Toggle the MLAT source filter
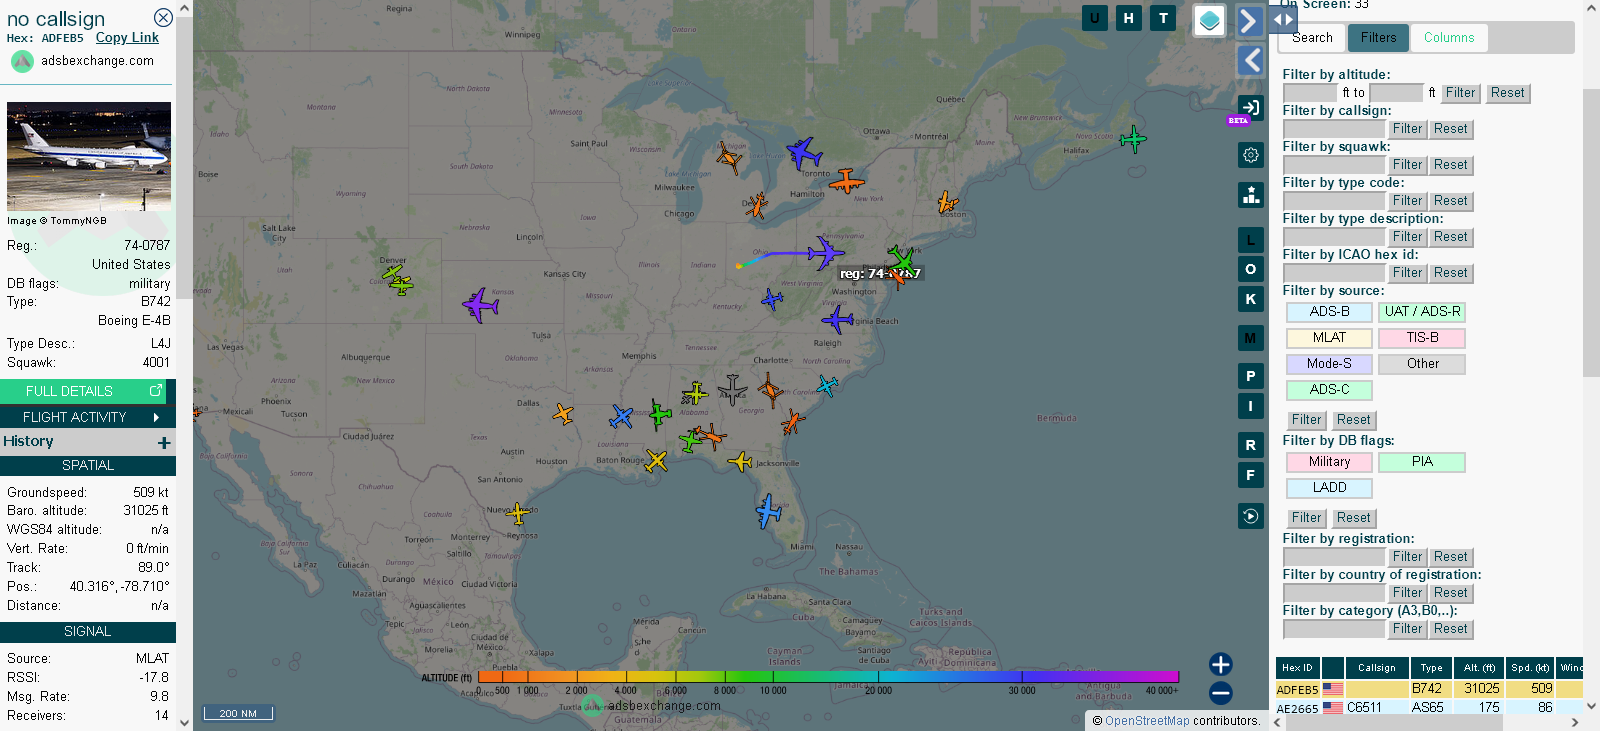 point(1329,338)
